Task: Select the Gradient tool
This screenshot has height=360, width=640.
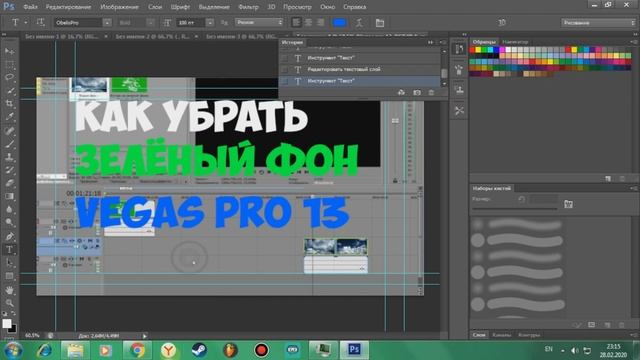Action: [9, 196]
